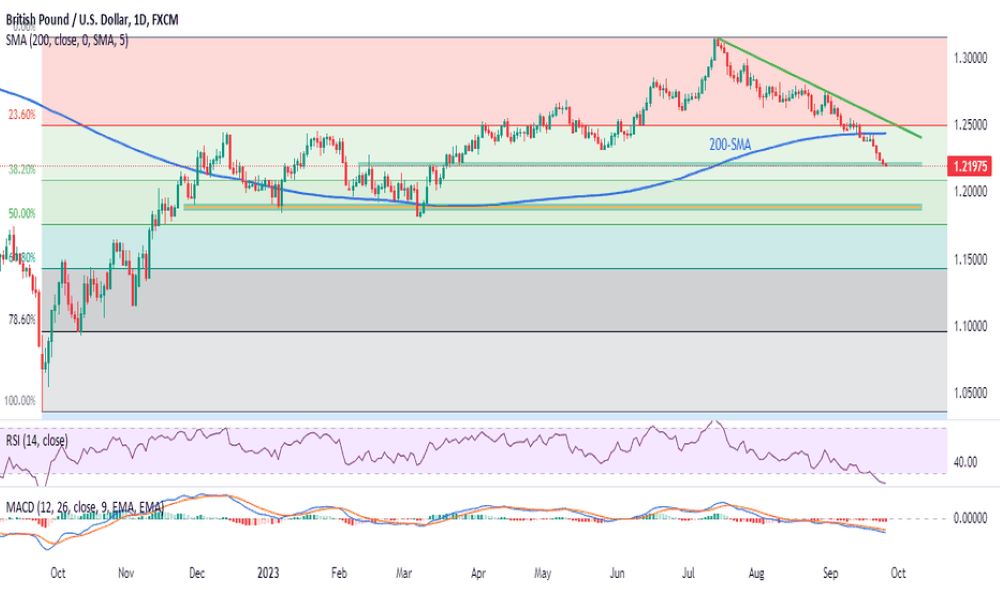Click the Jul time axis label

tap(688, 573)
